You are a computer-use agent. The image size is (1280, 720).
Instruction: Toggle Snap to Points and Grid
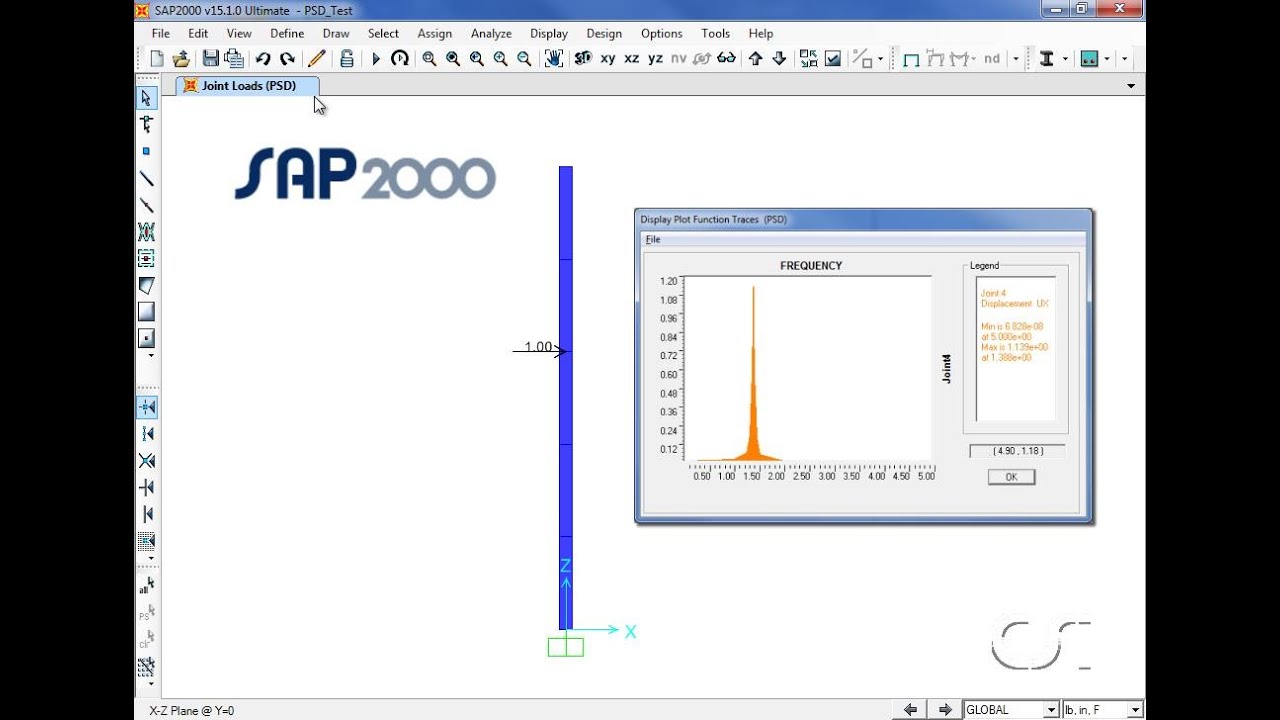coord(146,407)
